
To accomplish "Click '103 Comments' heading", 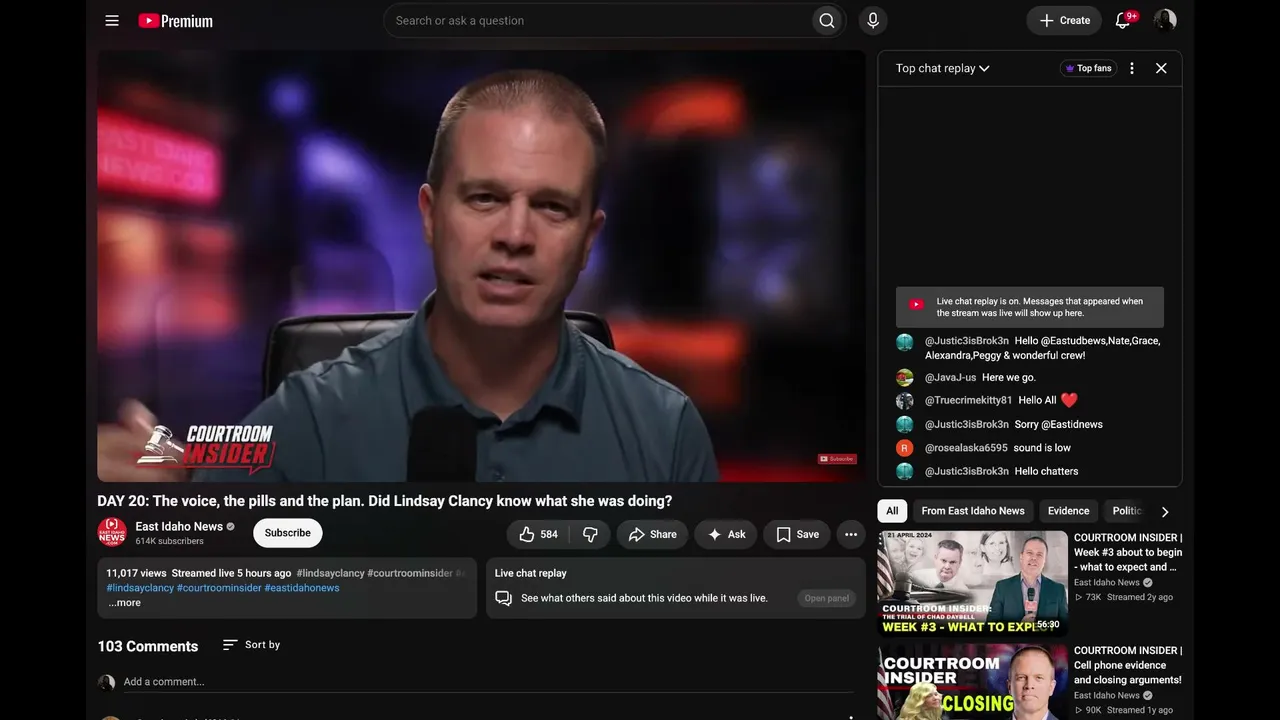I will tap(148, 646).
